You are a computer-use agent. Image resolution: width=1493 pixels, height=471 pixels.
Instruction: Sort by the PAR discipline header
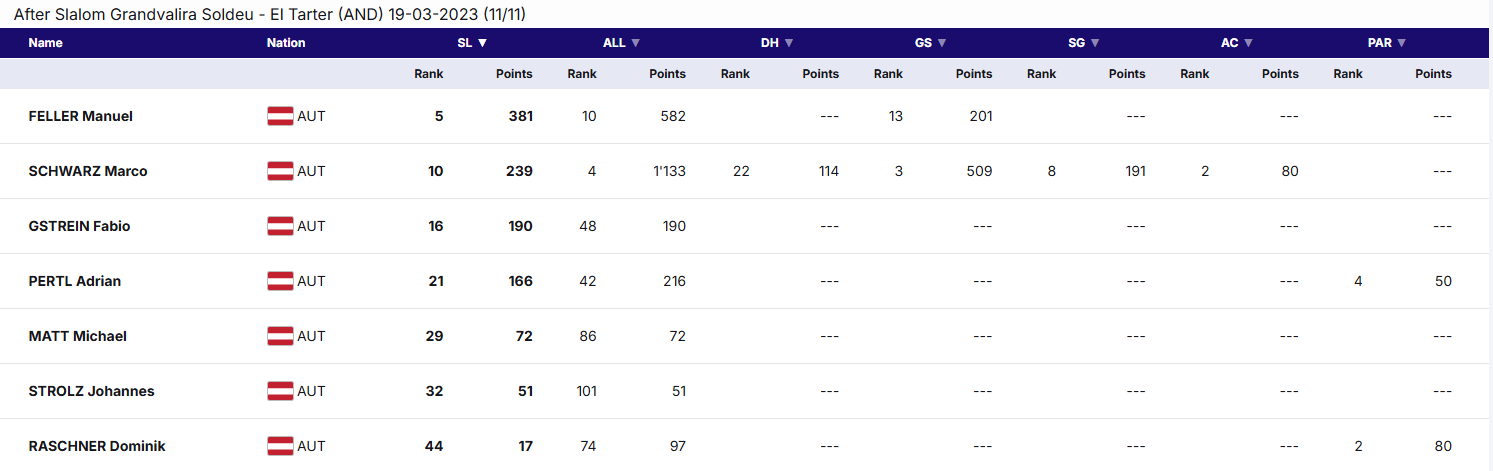1387,43
